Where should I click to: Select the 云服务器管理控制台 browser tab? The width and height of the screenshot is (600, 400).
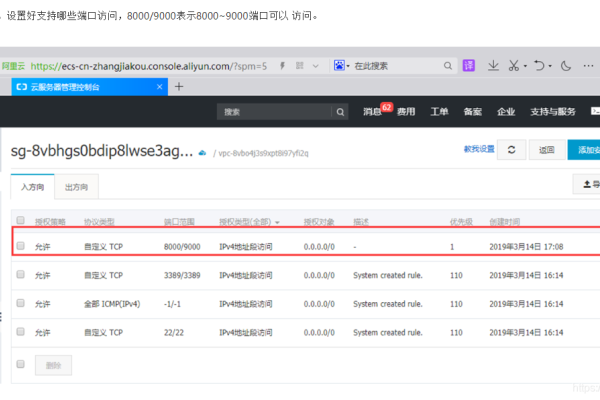pyautogui.click(x=89, y=87)
